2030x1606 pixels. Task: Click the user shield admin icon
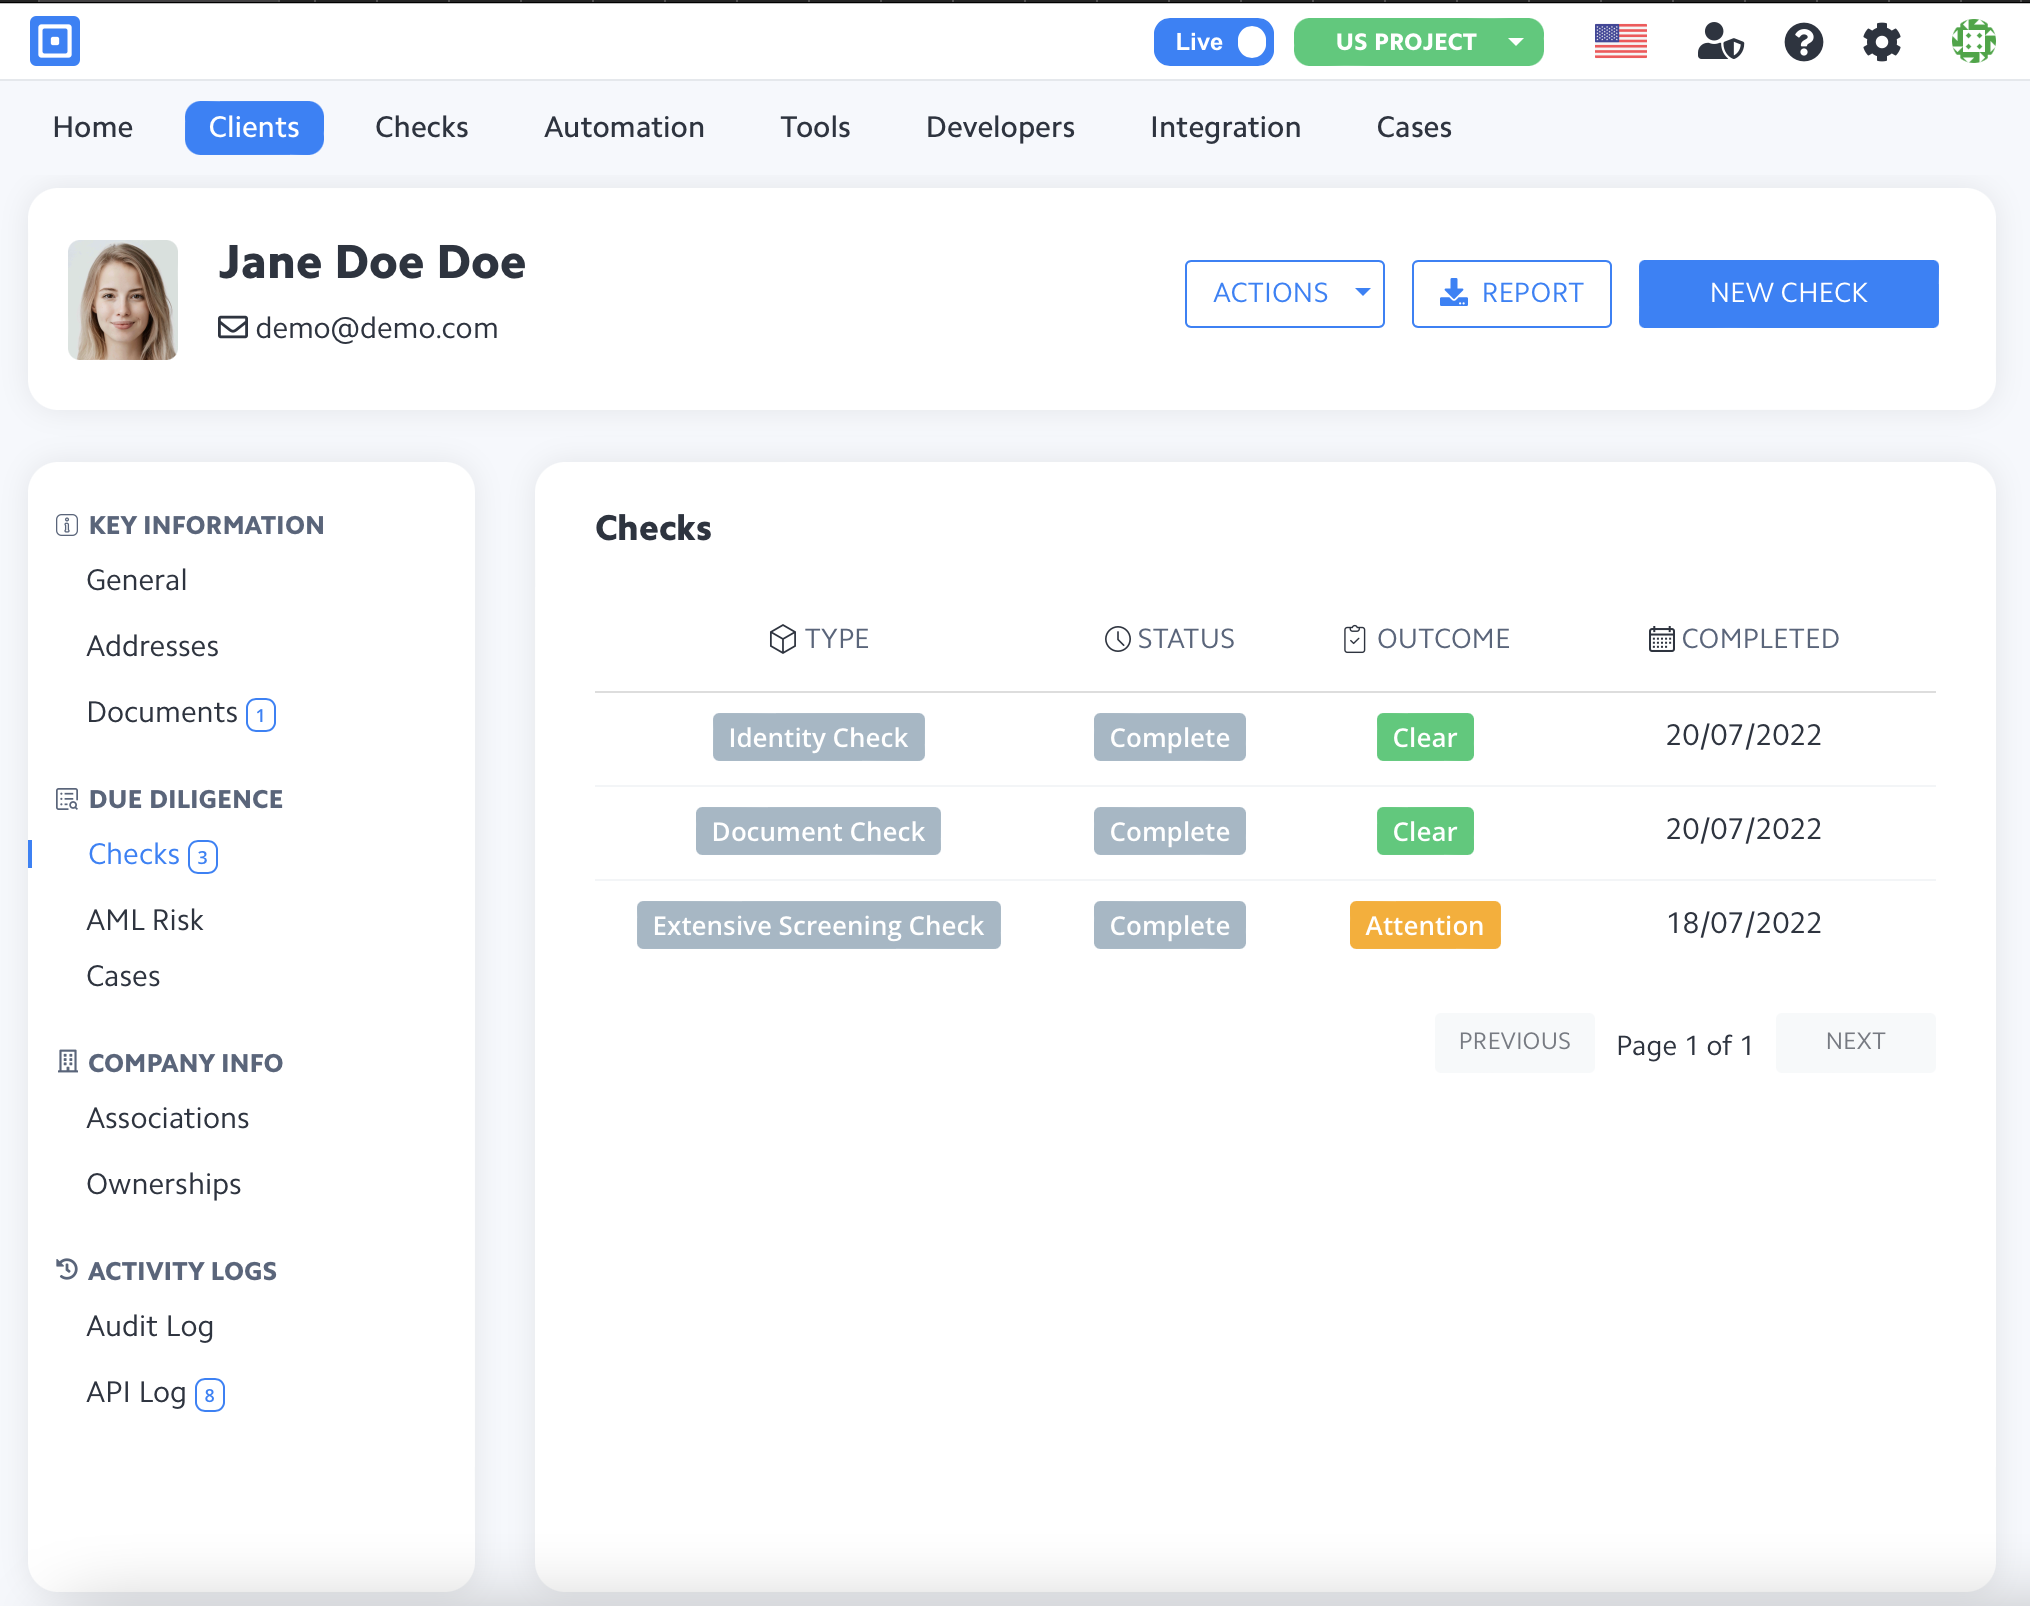click(1720, 42)
